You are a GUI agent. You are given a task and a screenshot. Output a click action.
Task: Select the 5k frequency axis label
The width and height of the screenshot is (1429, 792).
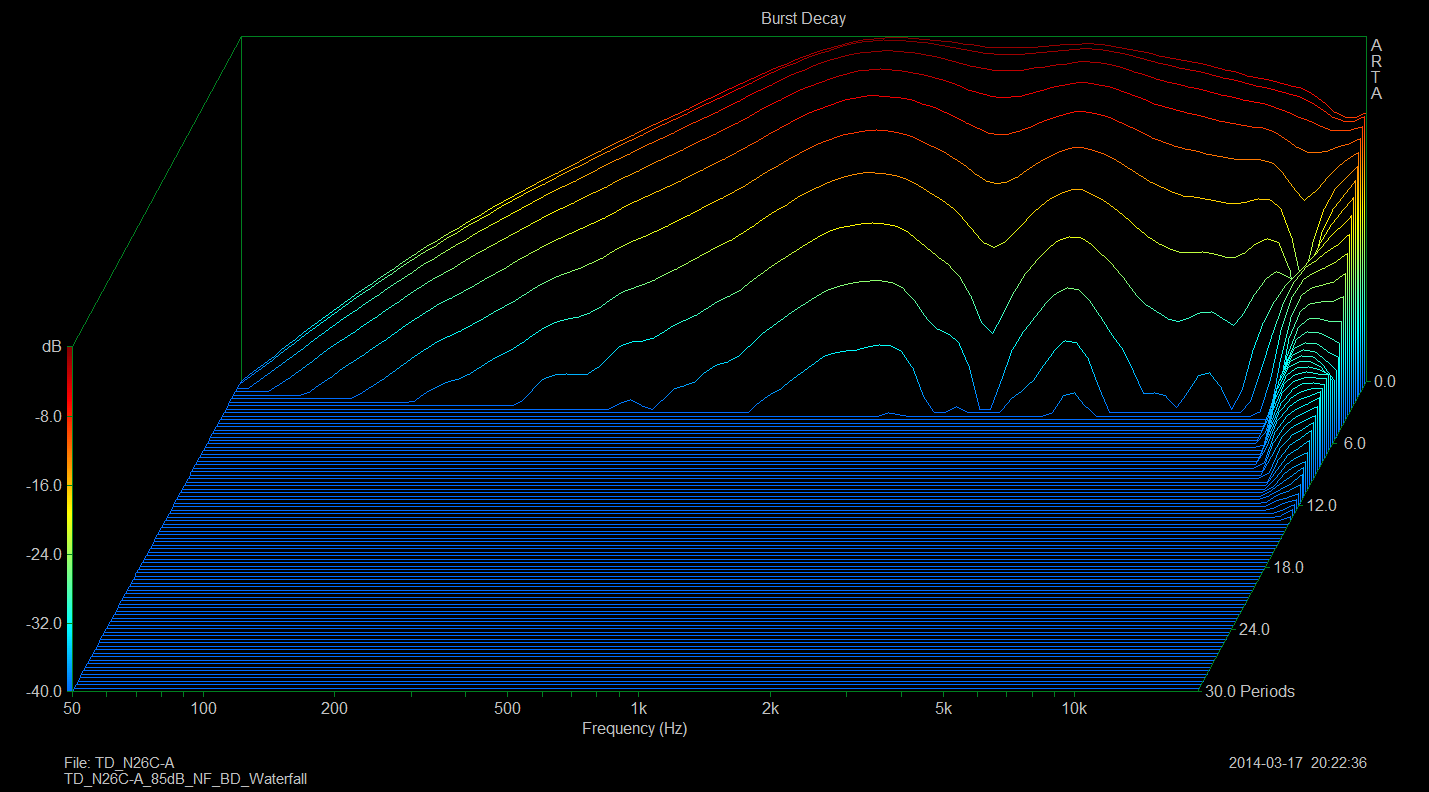click(943, 709)
